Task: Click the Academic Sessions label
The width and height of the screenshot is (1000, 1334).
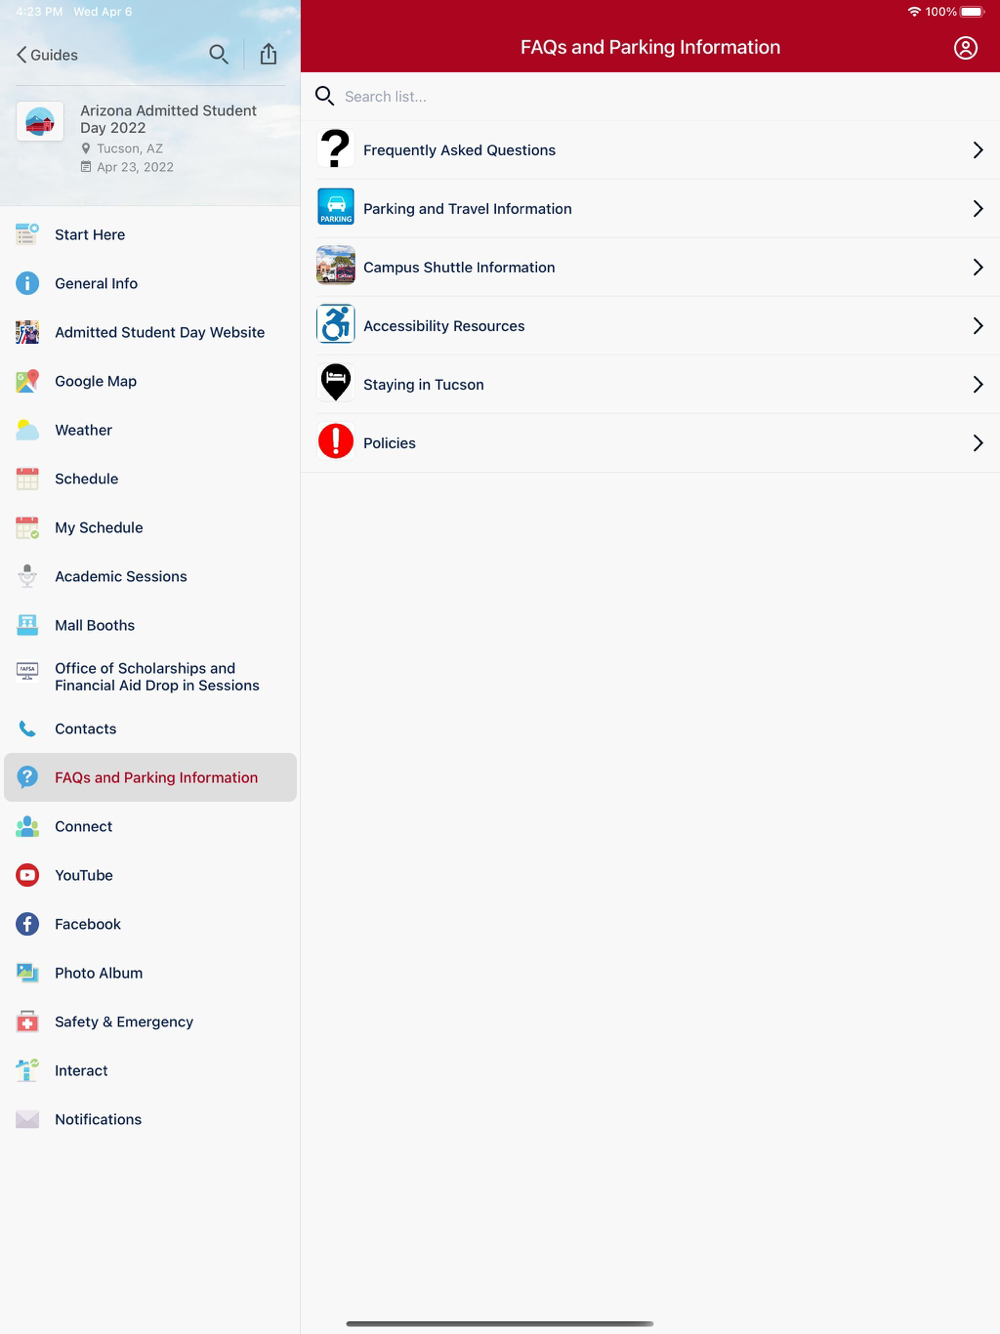Action: (x=121, y=577)
